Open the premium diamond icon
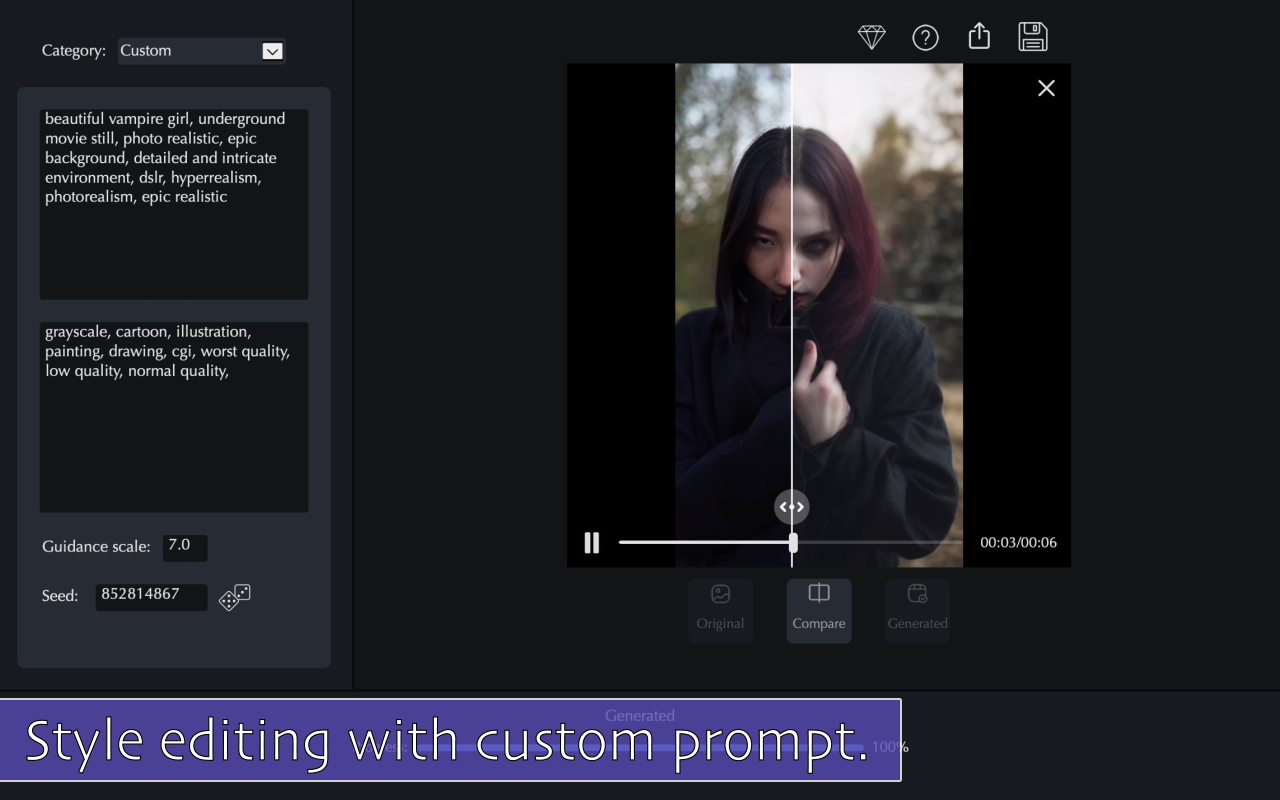Viewport: 1280px width, 800px height. point(872,37)
